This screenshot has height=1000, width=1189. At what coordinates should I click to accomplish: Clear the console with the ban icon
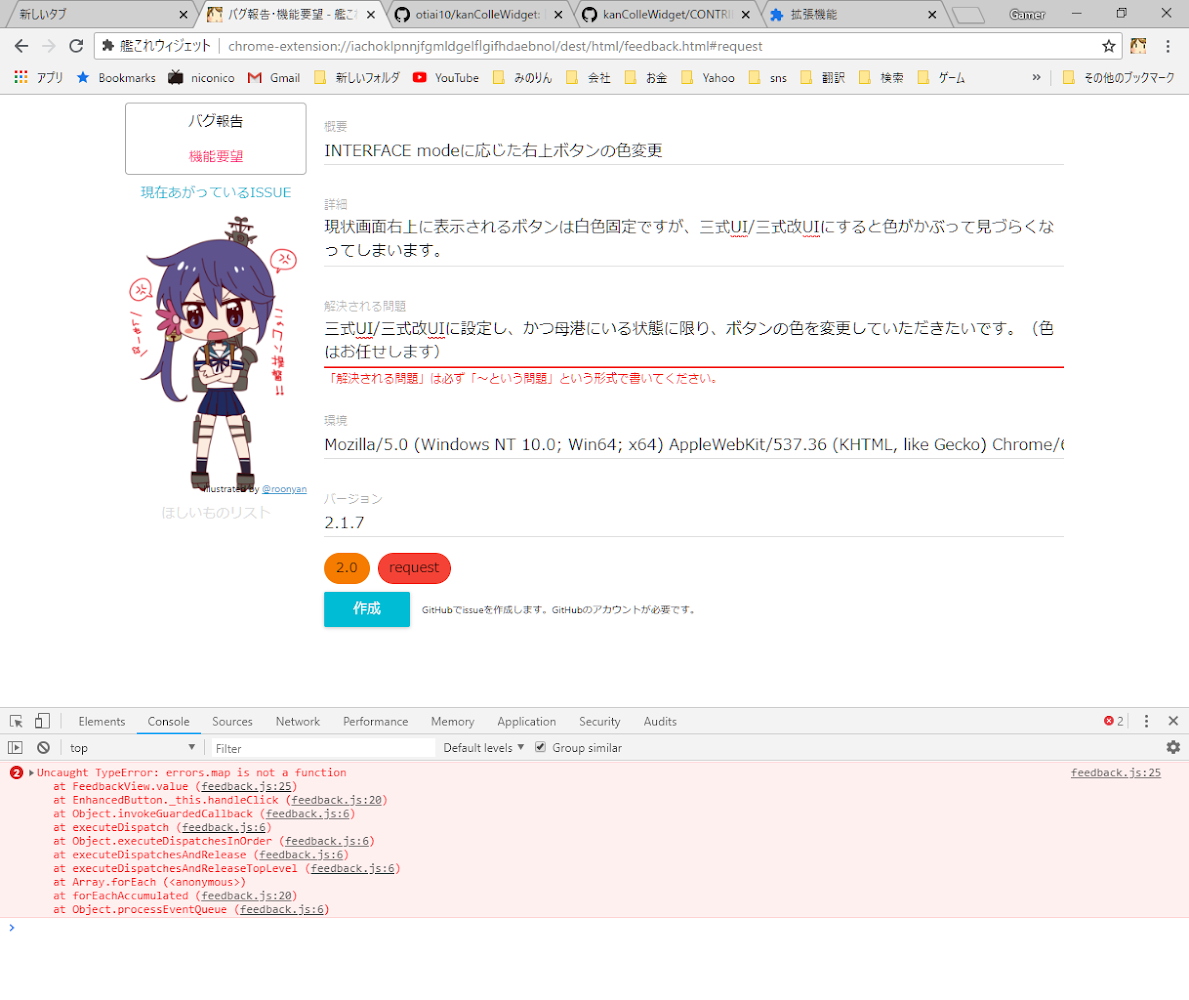(43, 748)
